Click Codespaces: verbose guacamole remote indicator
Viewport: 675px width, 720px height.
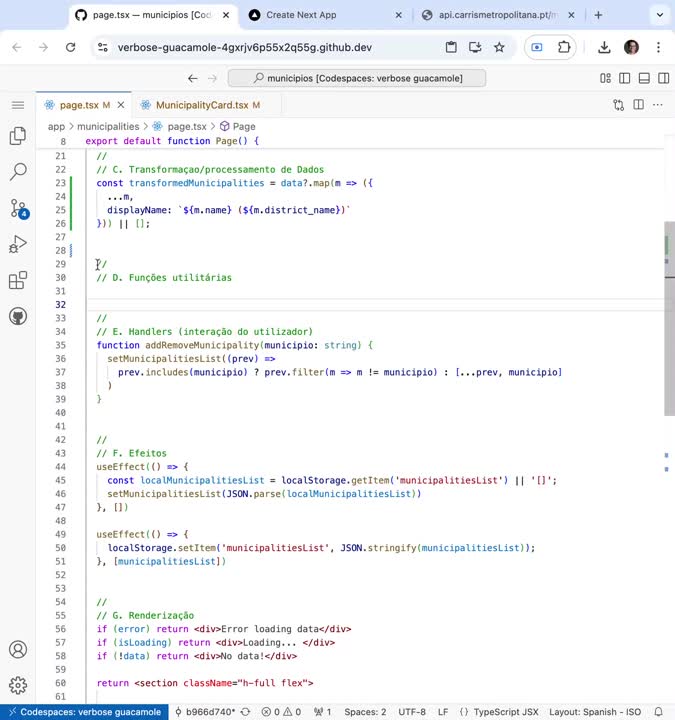(x=84, y=712)
